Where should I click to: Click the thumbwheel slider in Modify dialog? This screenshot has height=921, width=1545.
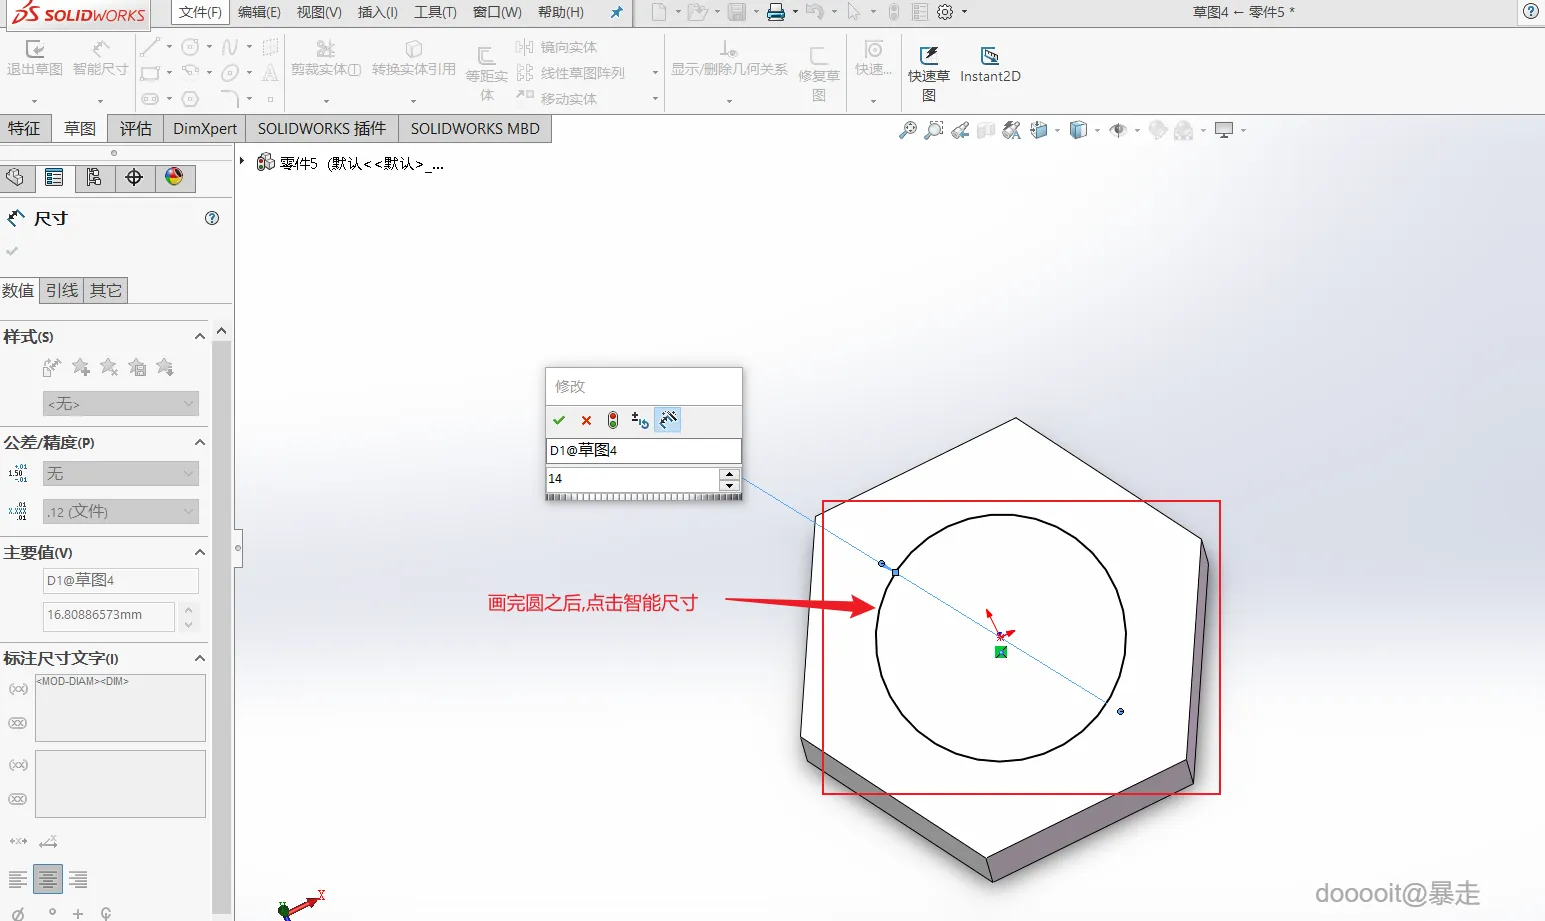pos(643,496)
